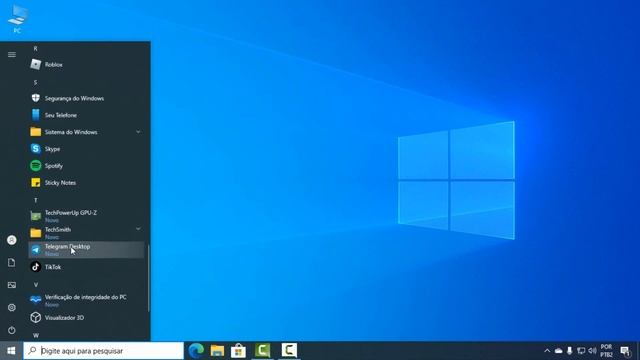Image resolution: width=640 pixels, height=360 pixels.
Task: Click the Power button in Start sidebar
Action: pyautogui.click(x=12, y=330)
